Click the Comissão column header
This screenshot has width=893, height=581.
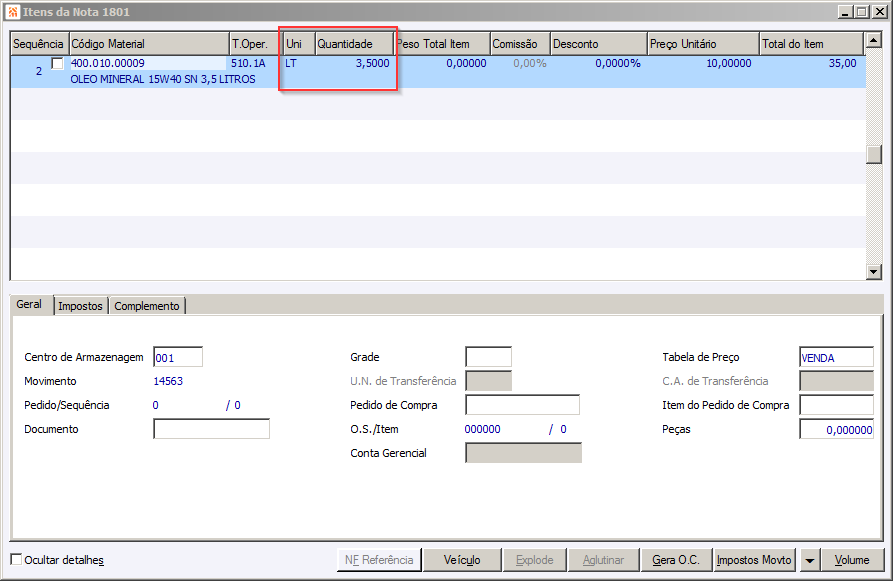(x=520, y=44)
